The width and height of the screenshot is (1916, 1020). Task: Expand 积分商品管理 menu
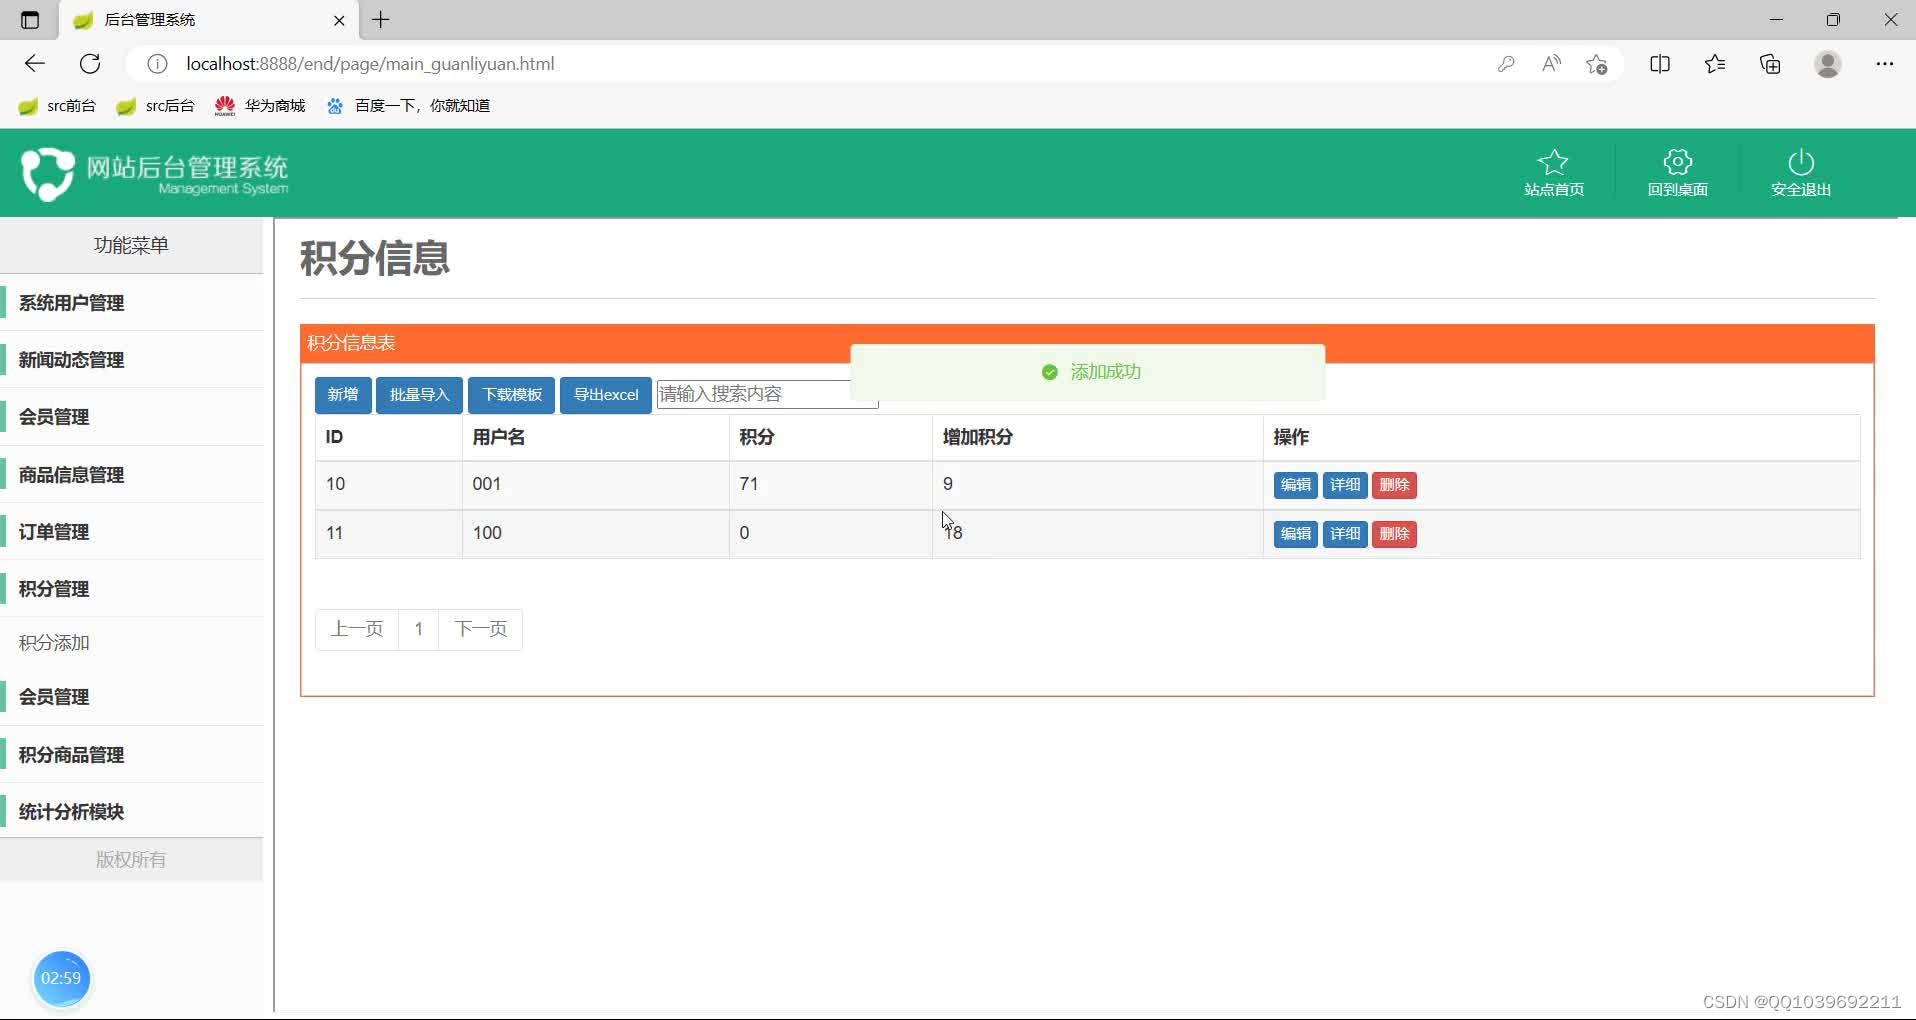click(132, 755)
